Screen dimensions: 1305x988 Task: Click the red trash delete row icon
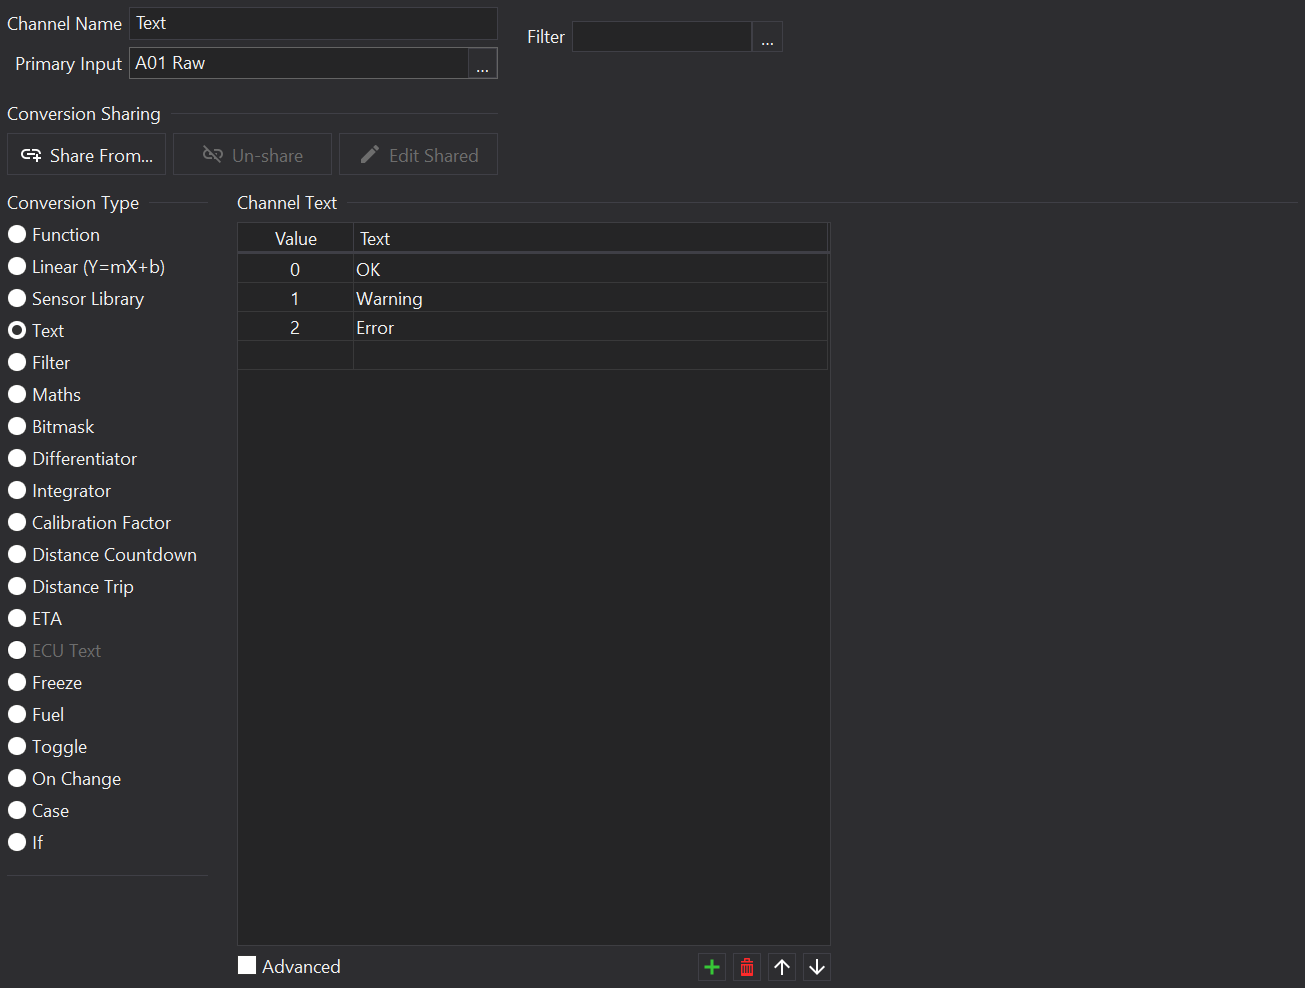click(747, 967)
